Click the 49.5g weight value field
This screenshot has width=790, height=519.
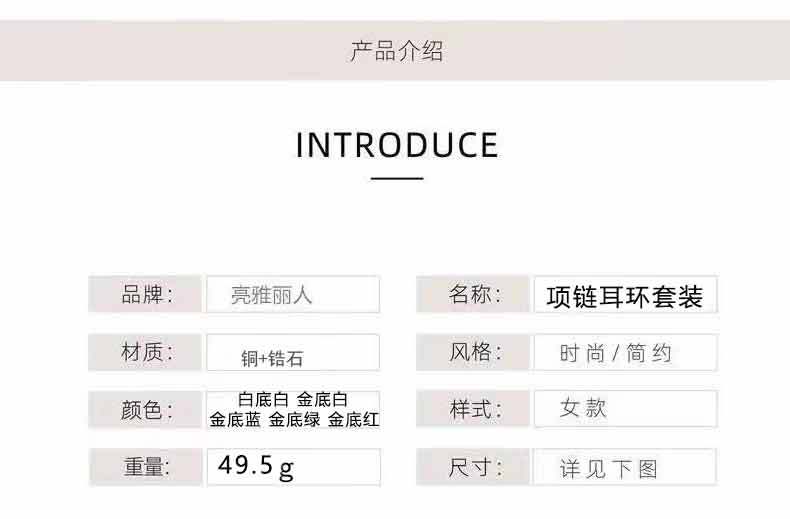point(292,466)
